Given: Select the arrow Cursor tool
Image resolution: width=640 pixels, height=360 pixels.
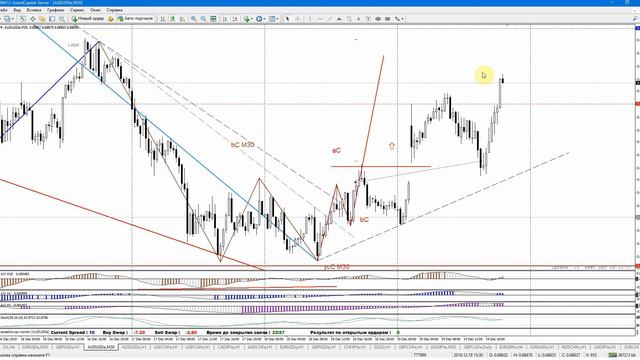Looking at the screenshot, I should click(287, 19).
